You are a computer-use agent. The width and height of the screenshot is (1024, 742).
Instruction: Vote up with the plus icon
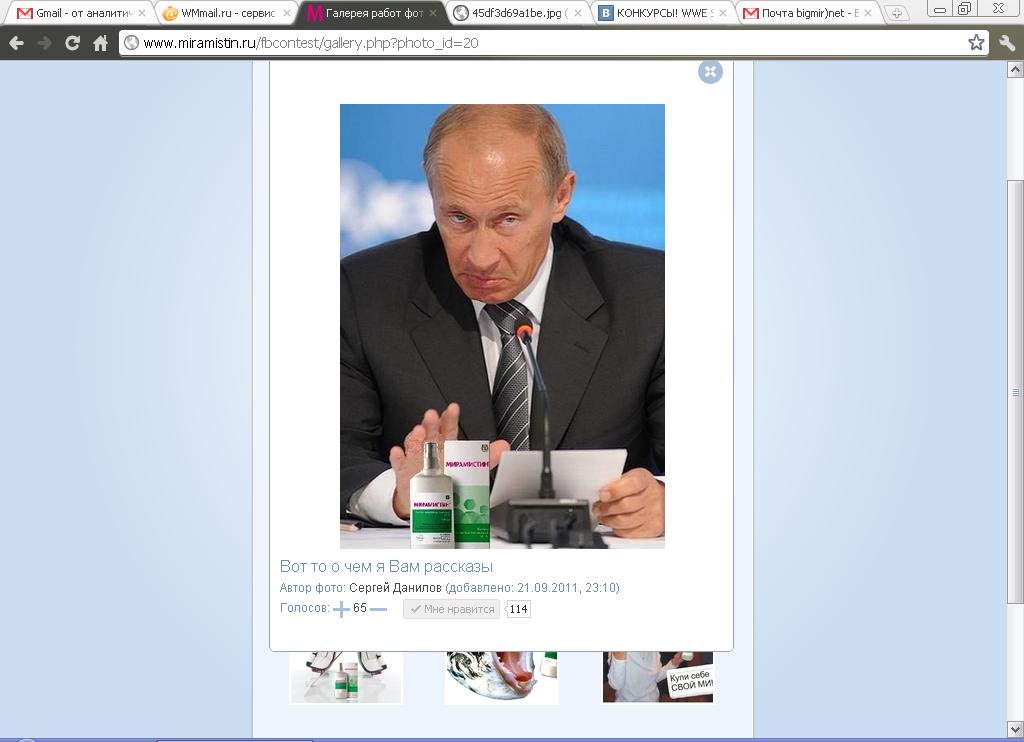(x=341, y=609)
